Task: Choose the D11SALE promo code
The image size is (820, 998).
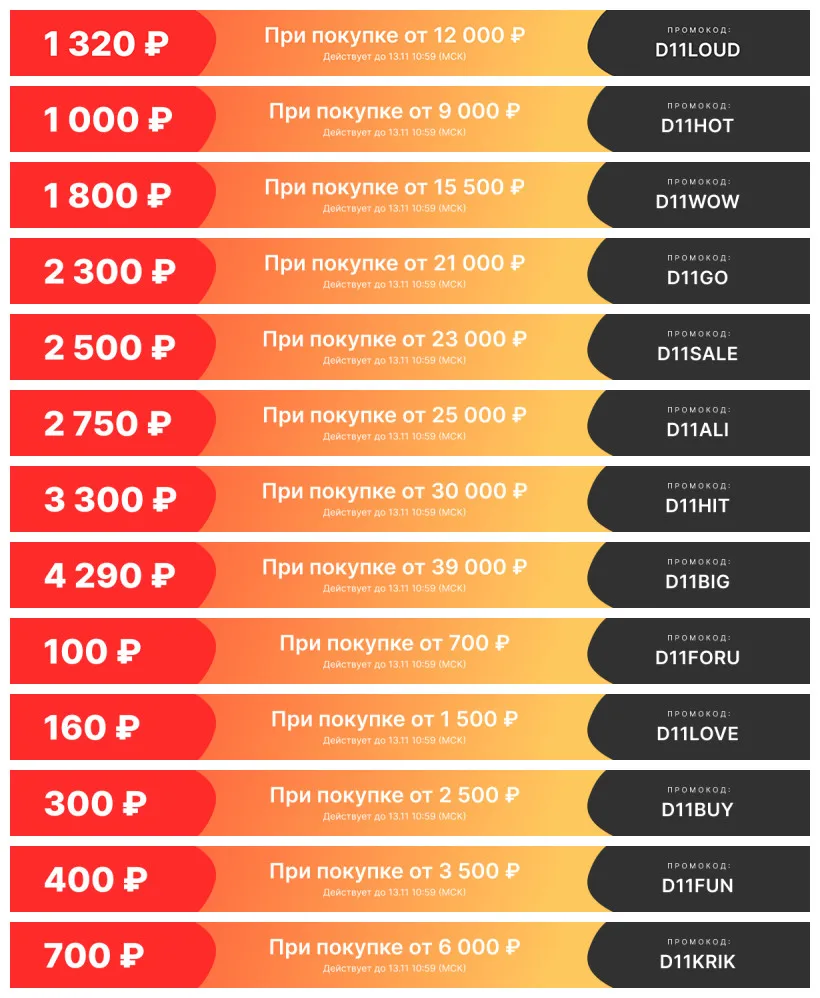Action: pos(698,353)
